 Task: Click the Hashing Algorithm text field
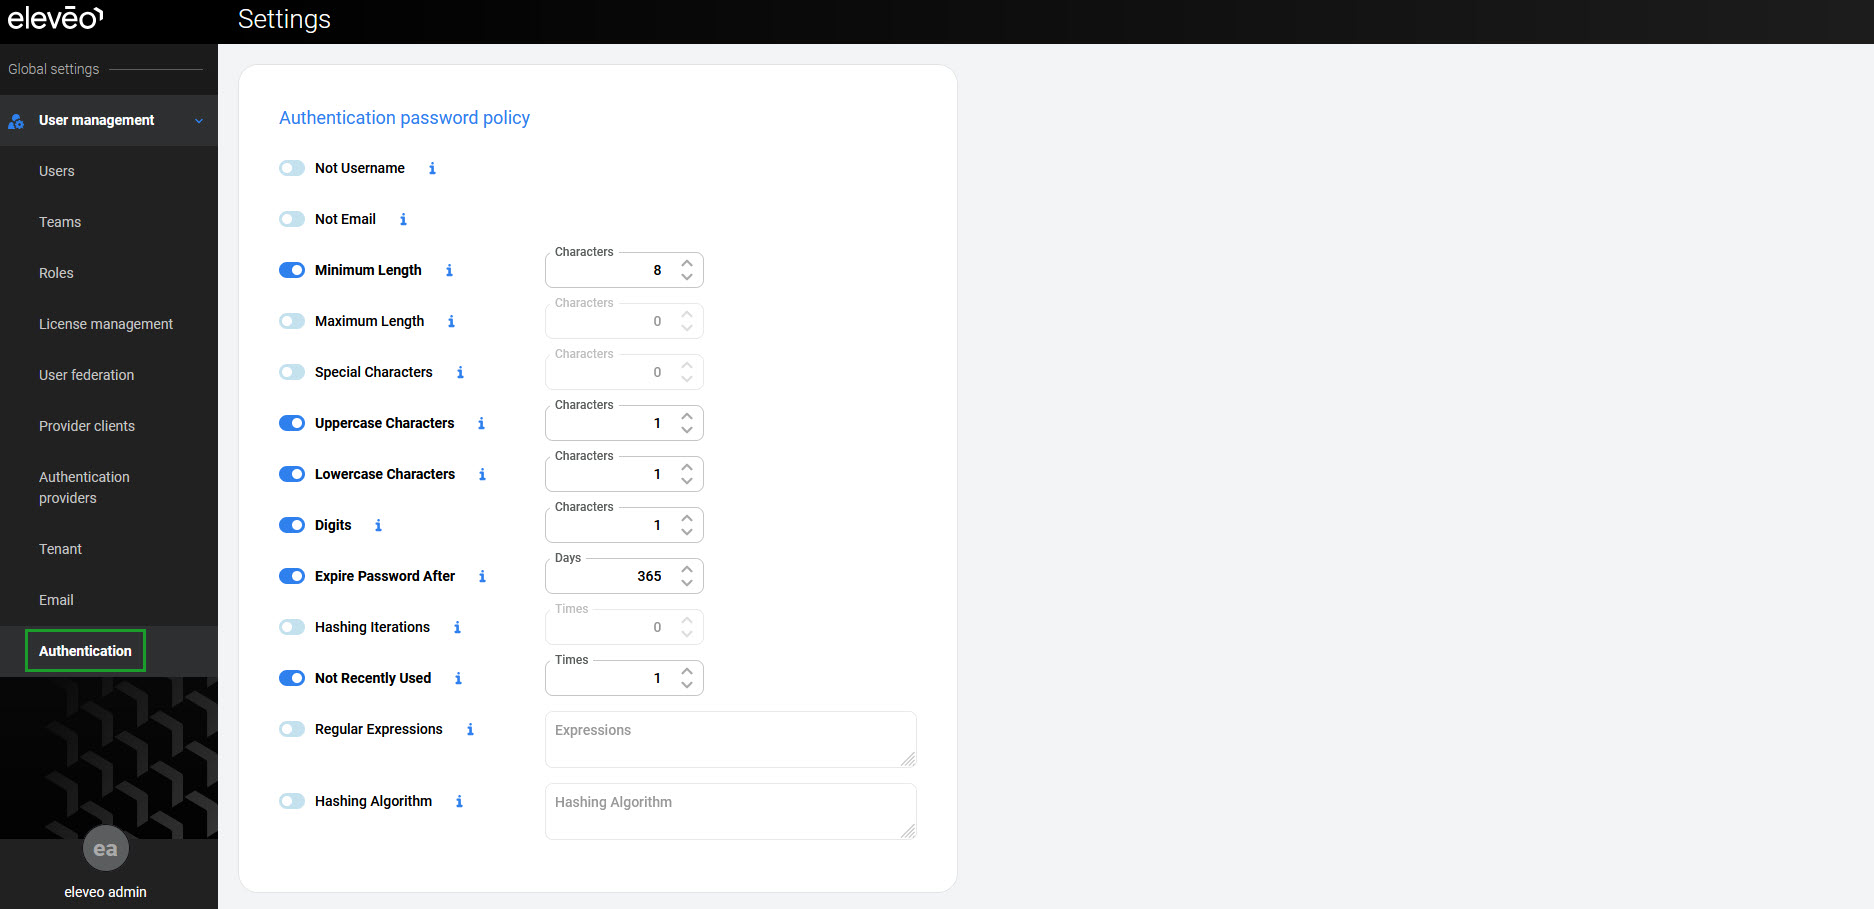tap(730, 811)
